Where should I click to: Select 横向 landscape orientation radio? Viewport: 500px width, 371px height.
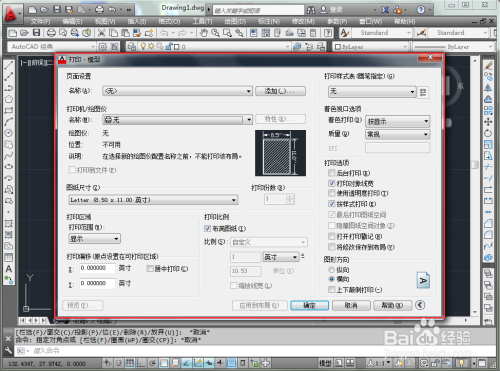(331, 279)
